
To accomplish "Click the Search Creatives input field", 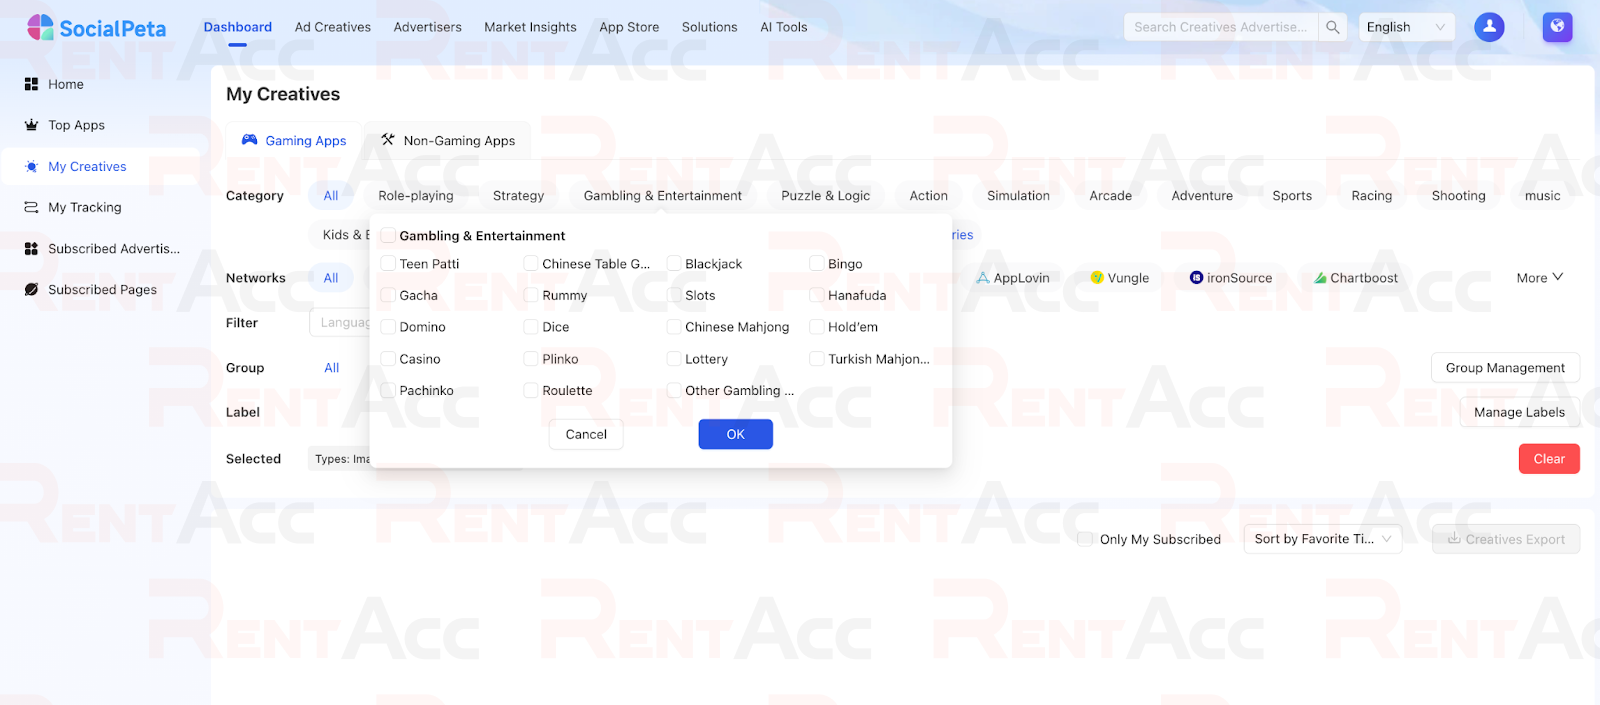I will pyautogui.click(x=1220, y=27).
